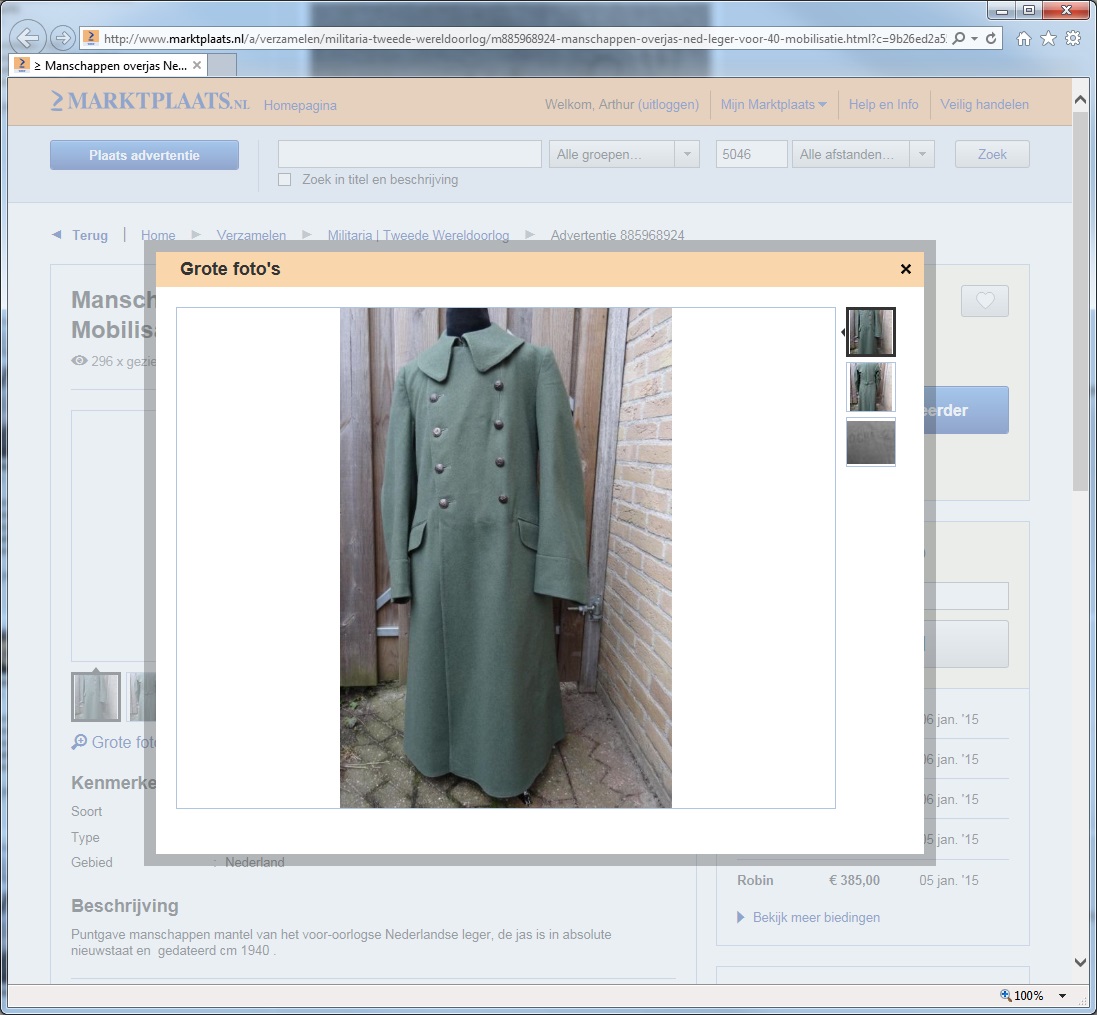Image resolution: width=1097 pixels, height=1015 pixels.
Task: Refresh the page with the reload icon
Action: click(991, 38)
